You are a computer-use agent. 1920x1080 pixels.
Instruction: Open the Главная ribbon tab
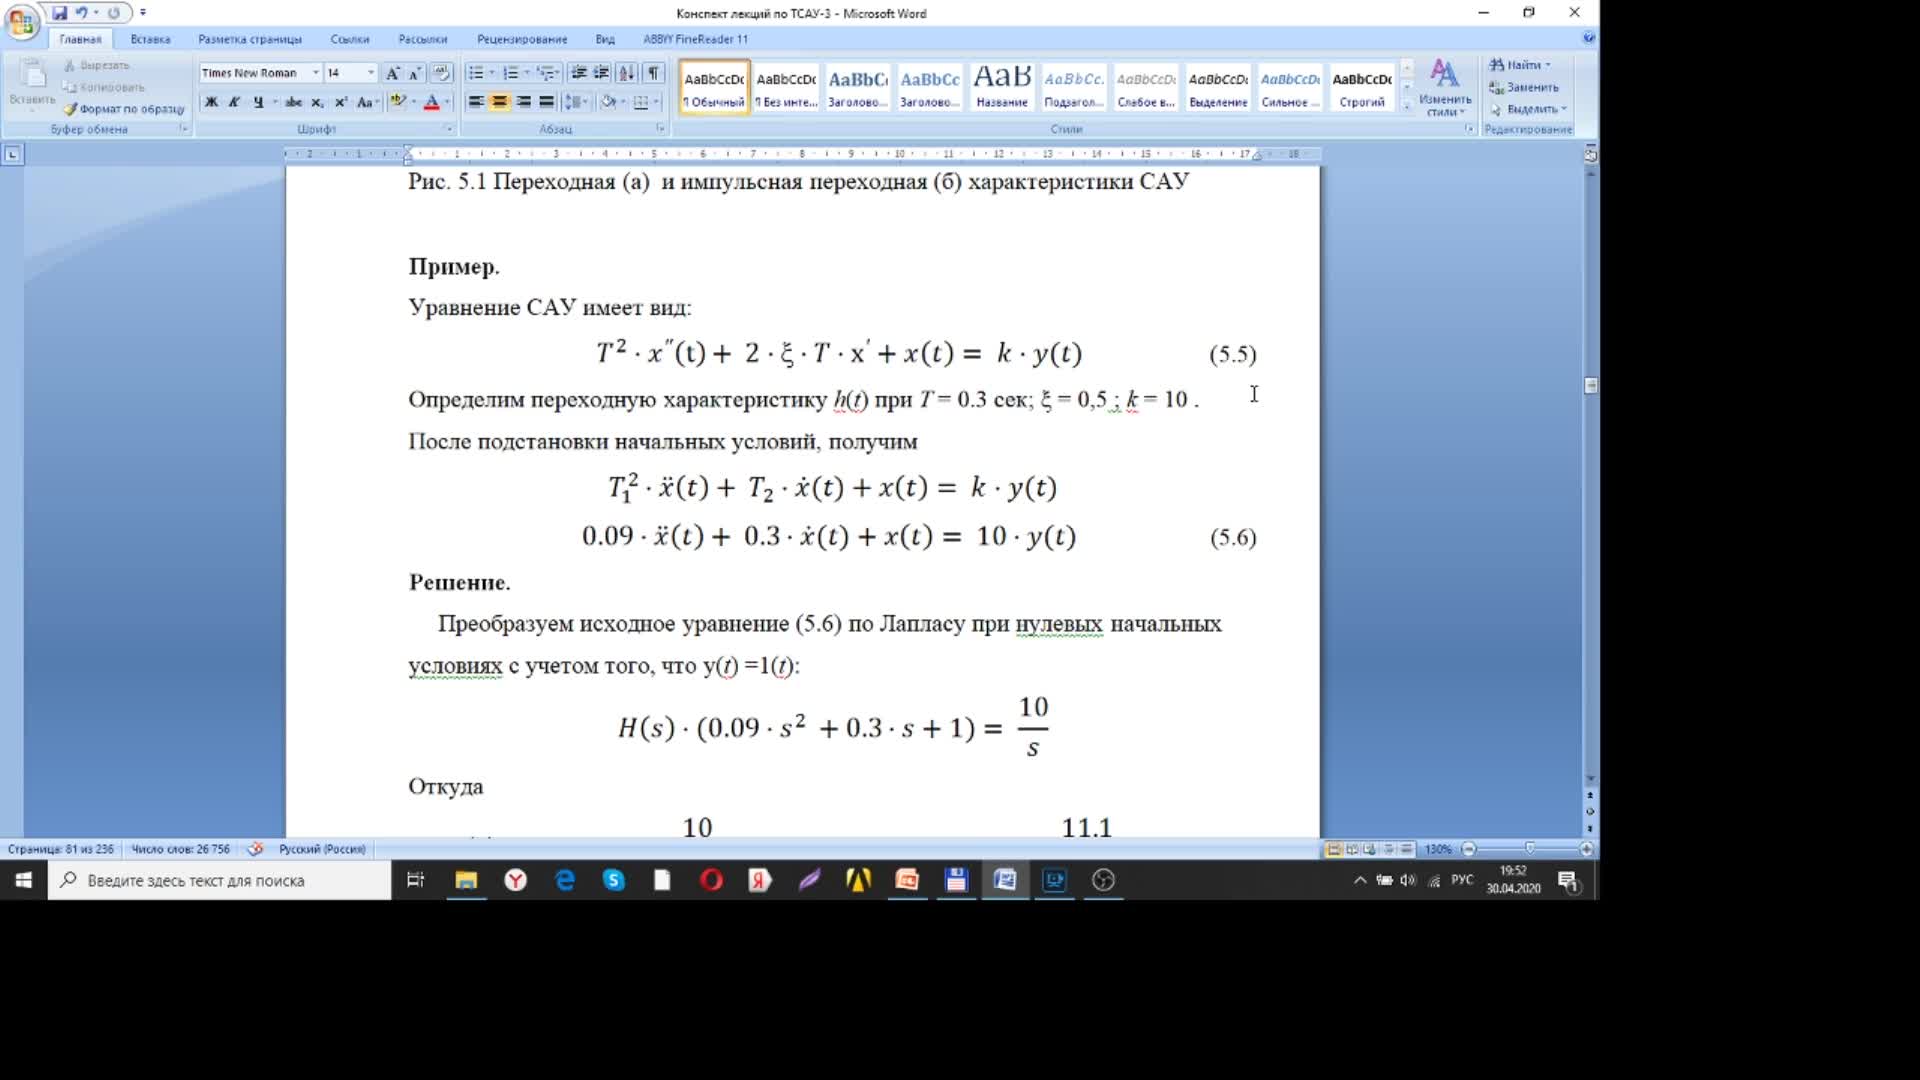80,39
